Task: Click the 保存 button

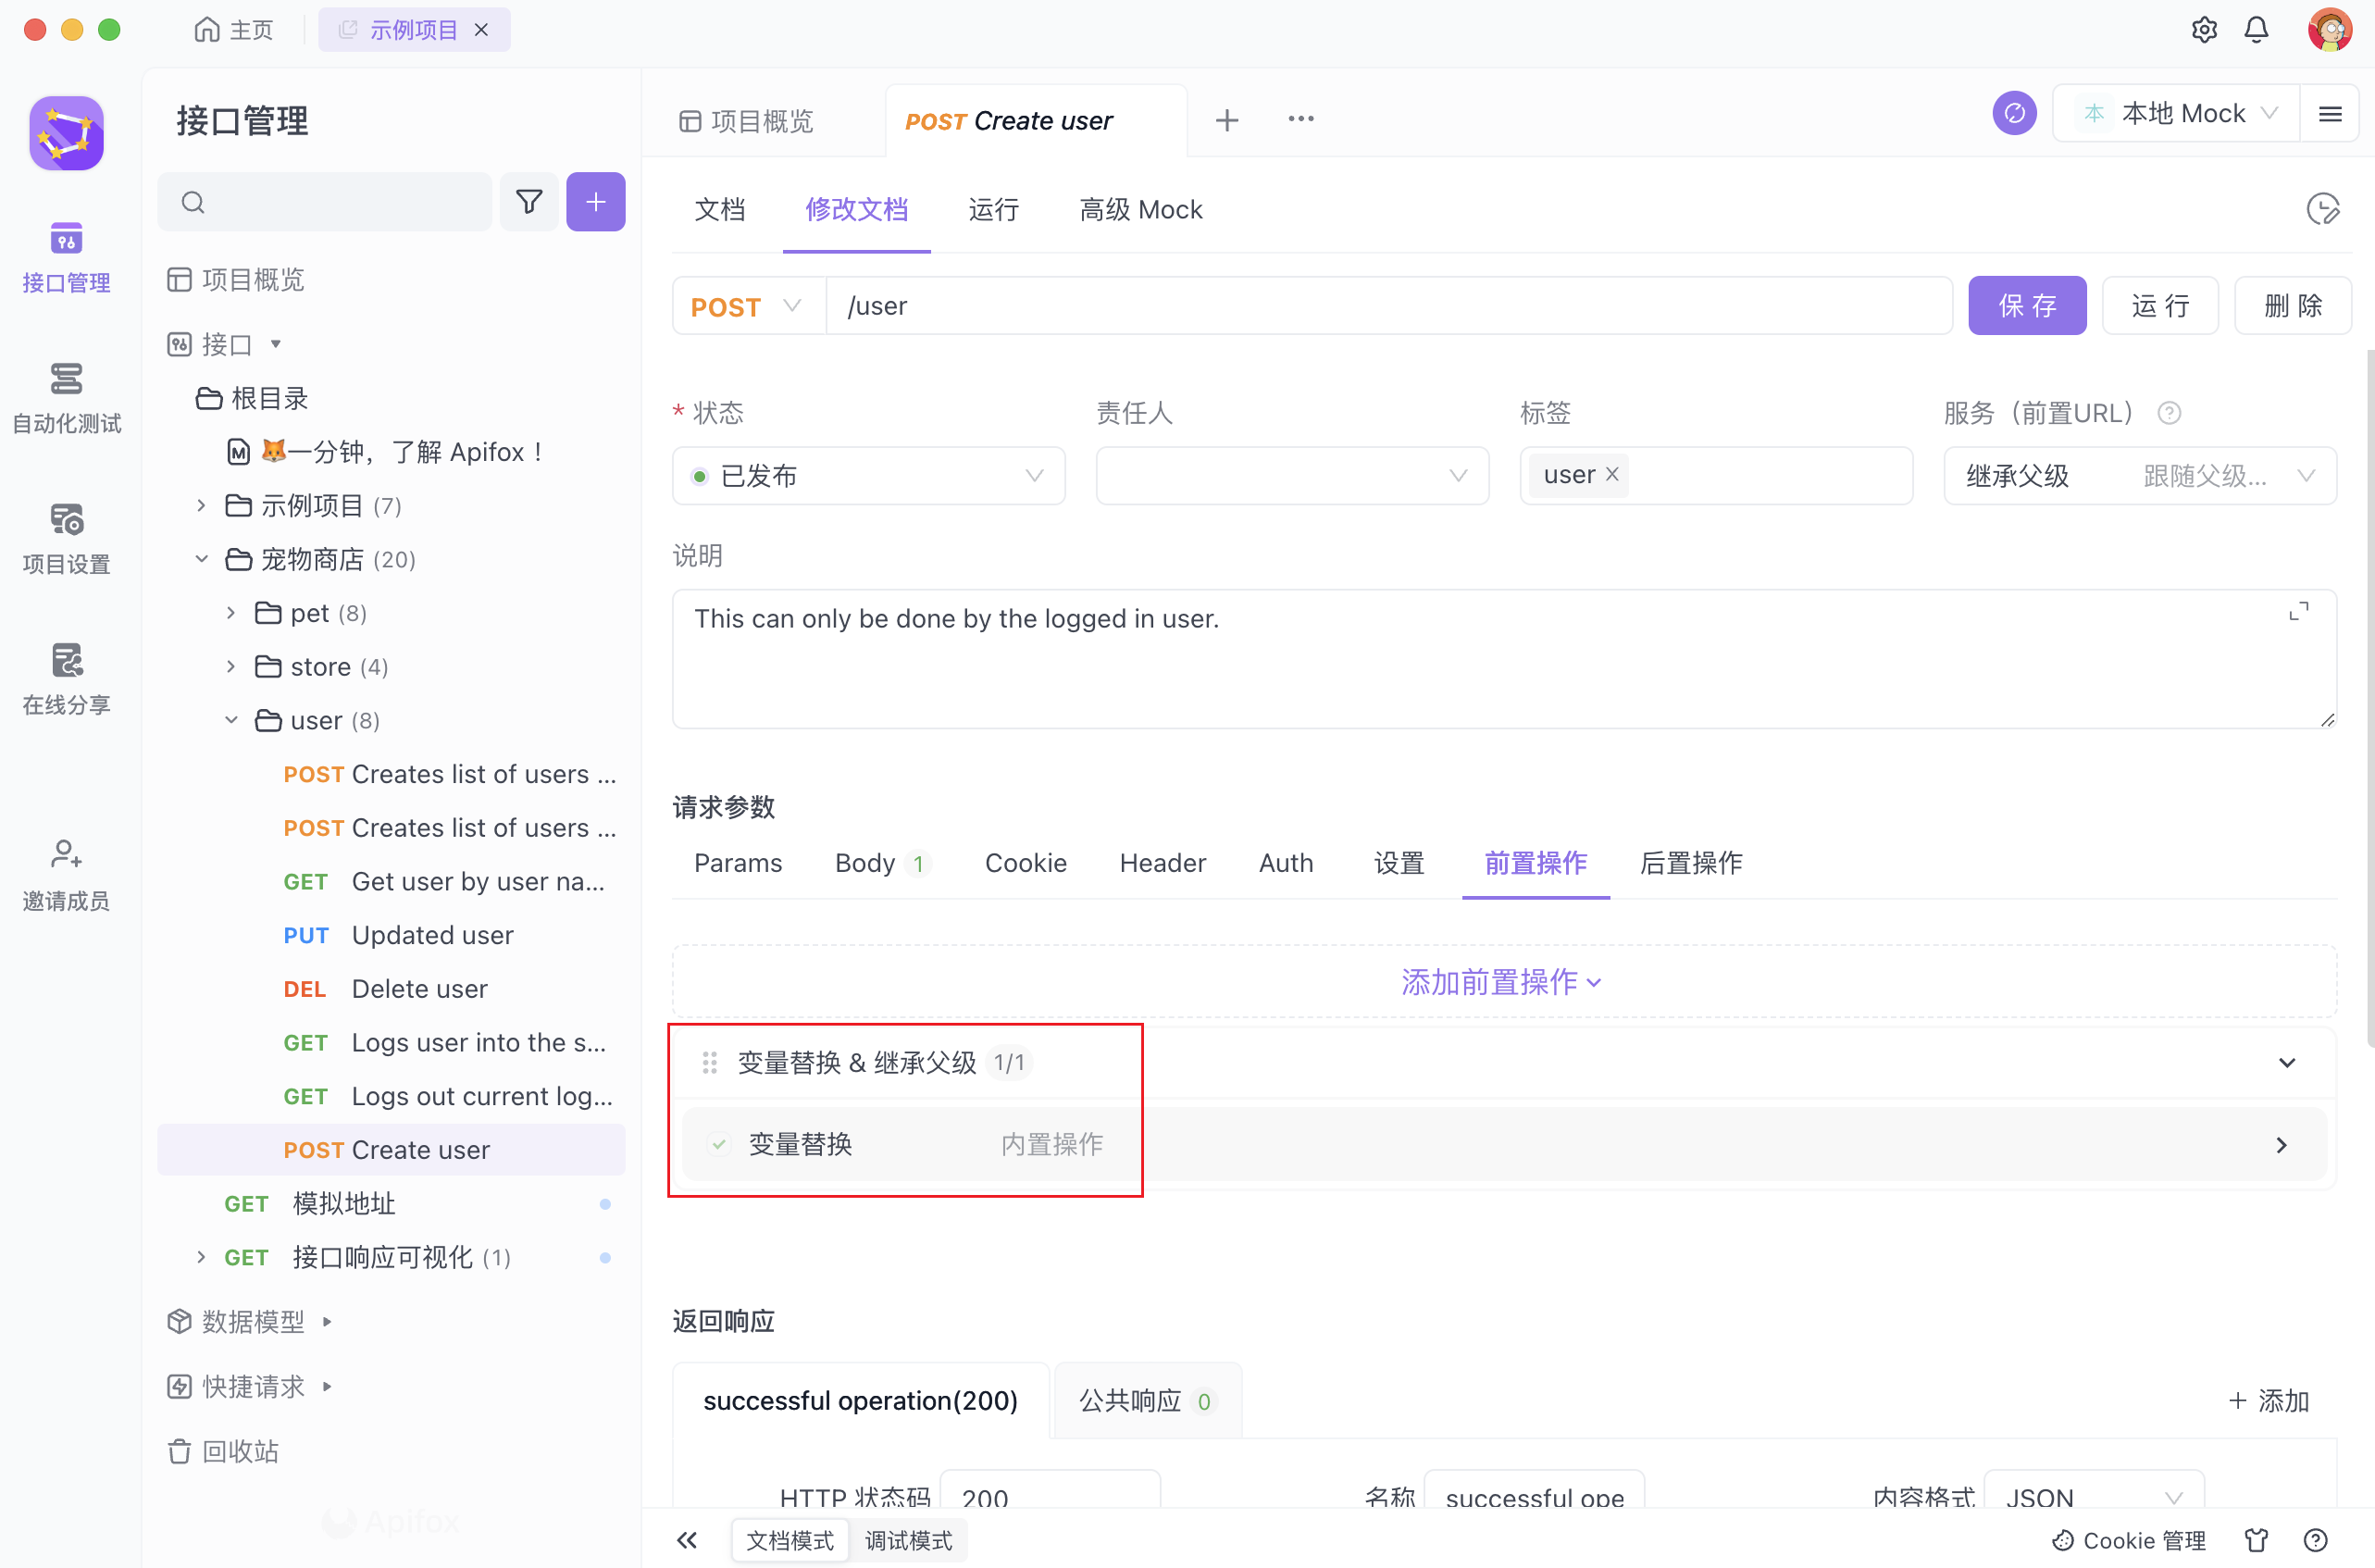Action: tap(2027, 306)
